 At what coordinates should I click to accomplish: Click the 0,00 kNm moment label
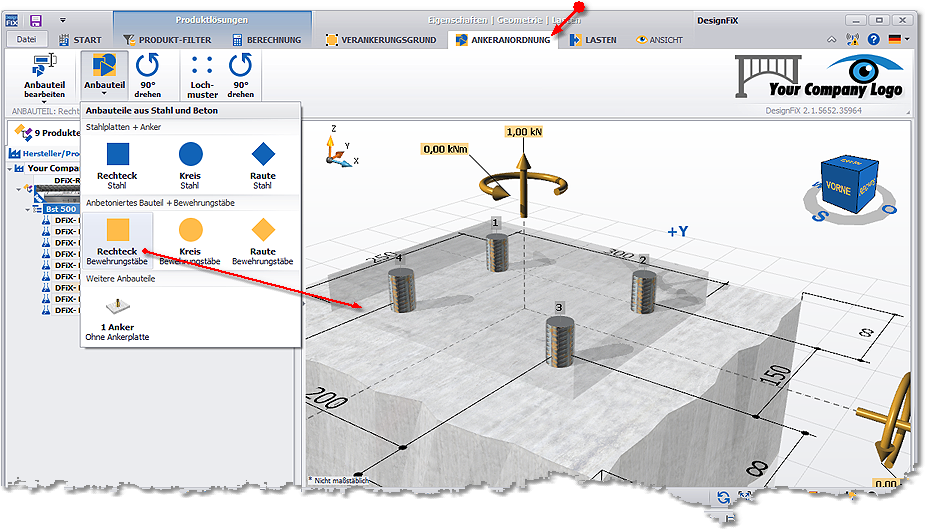pyautogui.click(x=445, y=149)
